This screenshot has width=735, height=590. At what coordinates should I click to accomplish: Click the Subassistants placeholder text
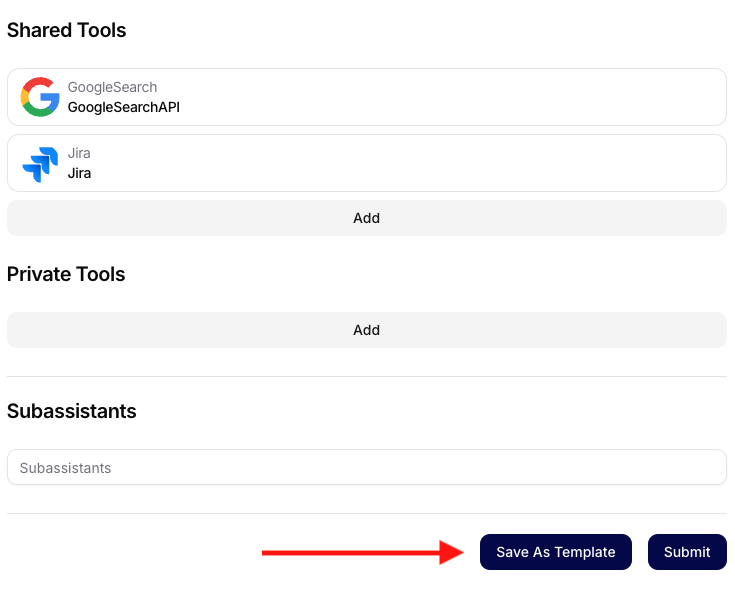[x=65, y=468]
